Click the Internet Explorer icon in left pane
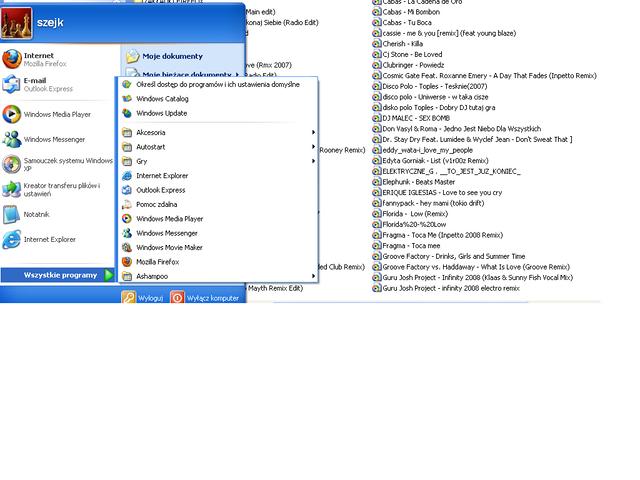The height and width of the screenshot is (480, 640). point(11,239)
